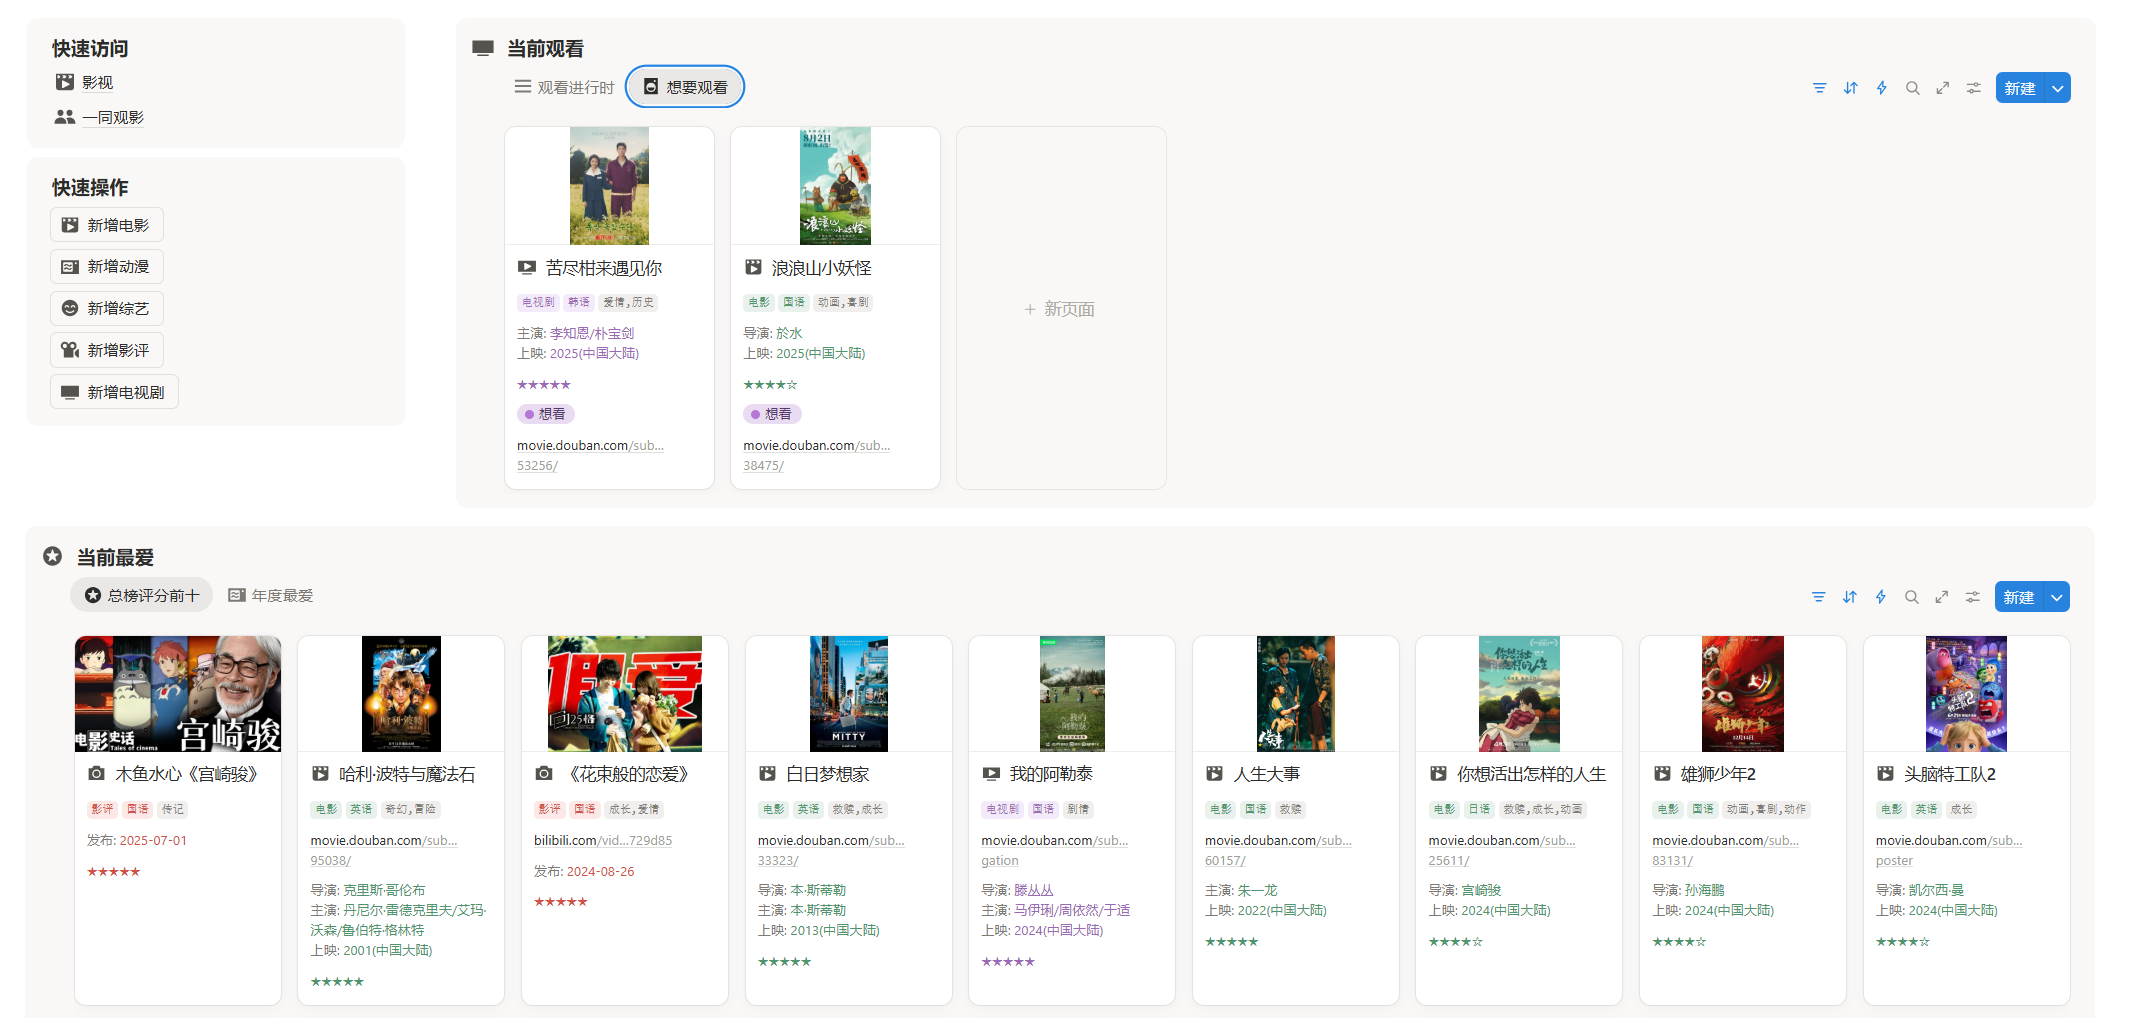Click the 新增电影 button

tap(107, 225)
